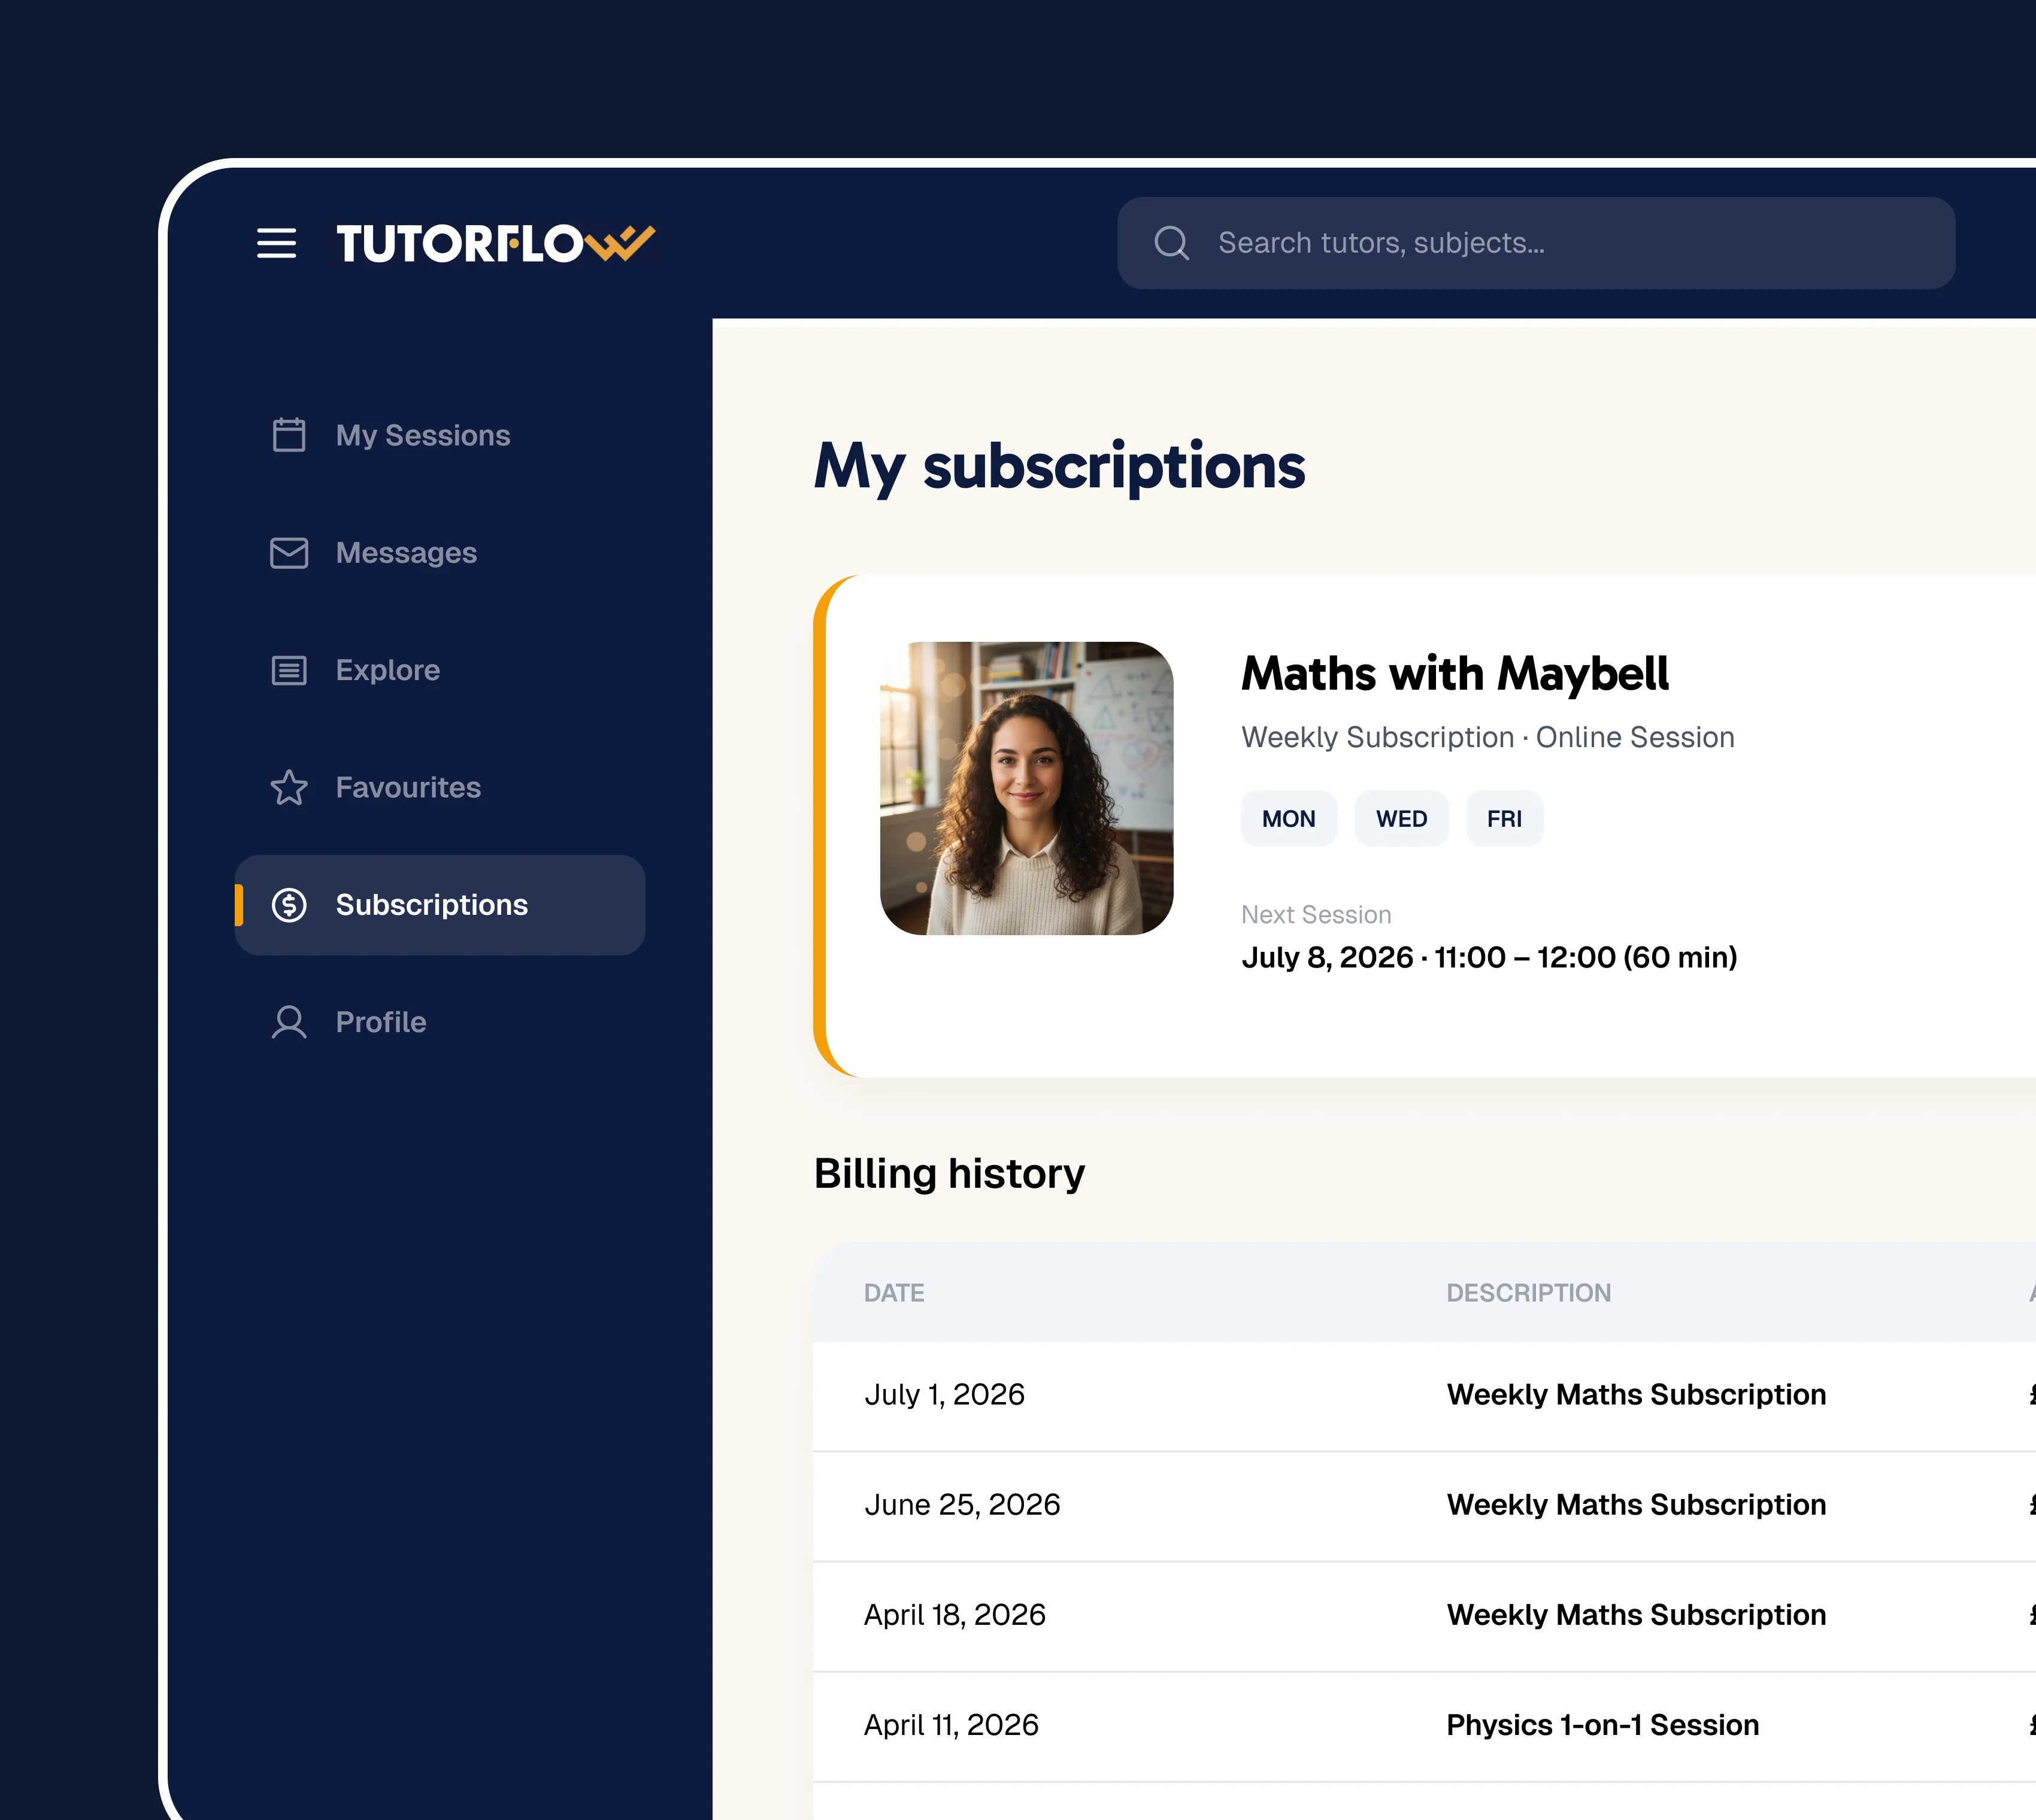
Task: Select the WED day chip
Action: tap(1401, 819)
